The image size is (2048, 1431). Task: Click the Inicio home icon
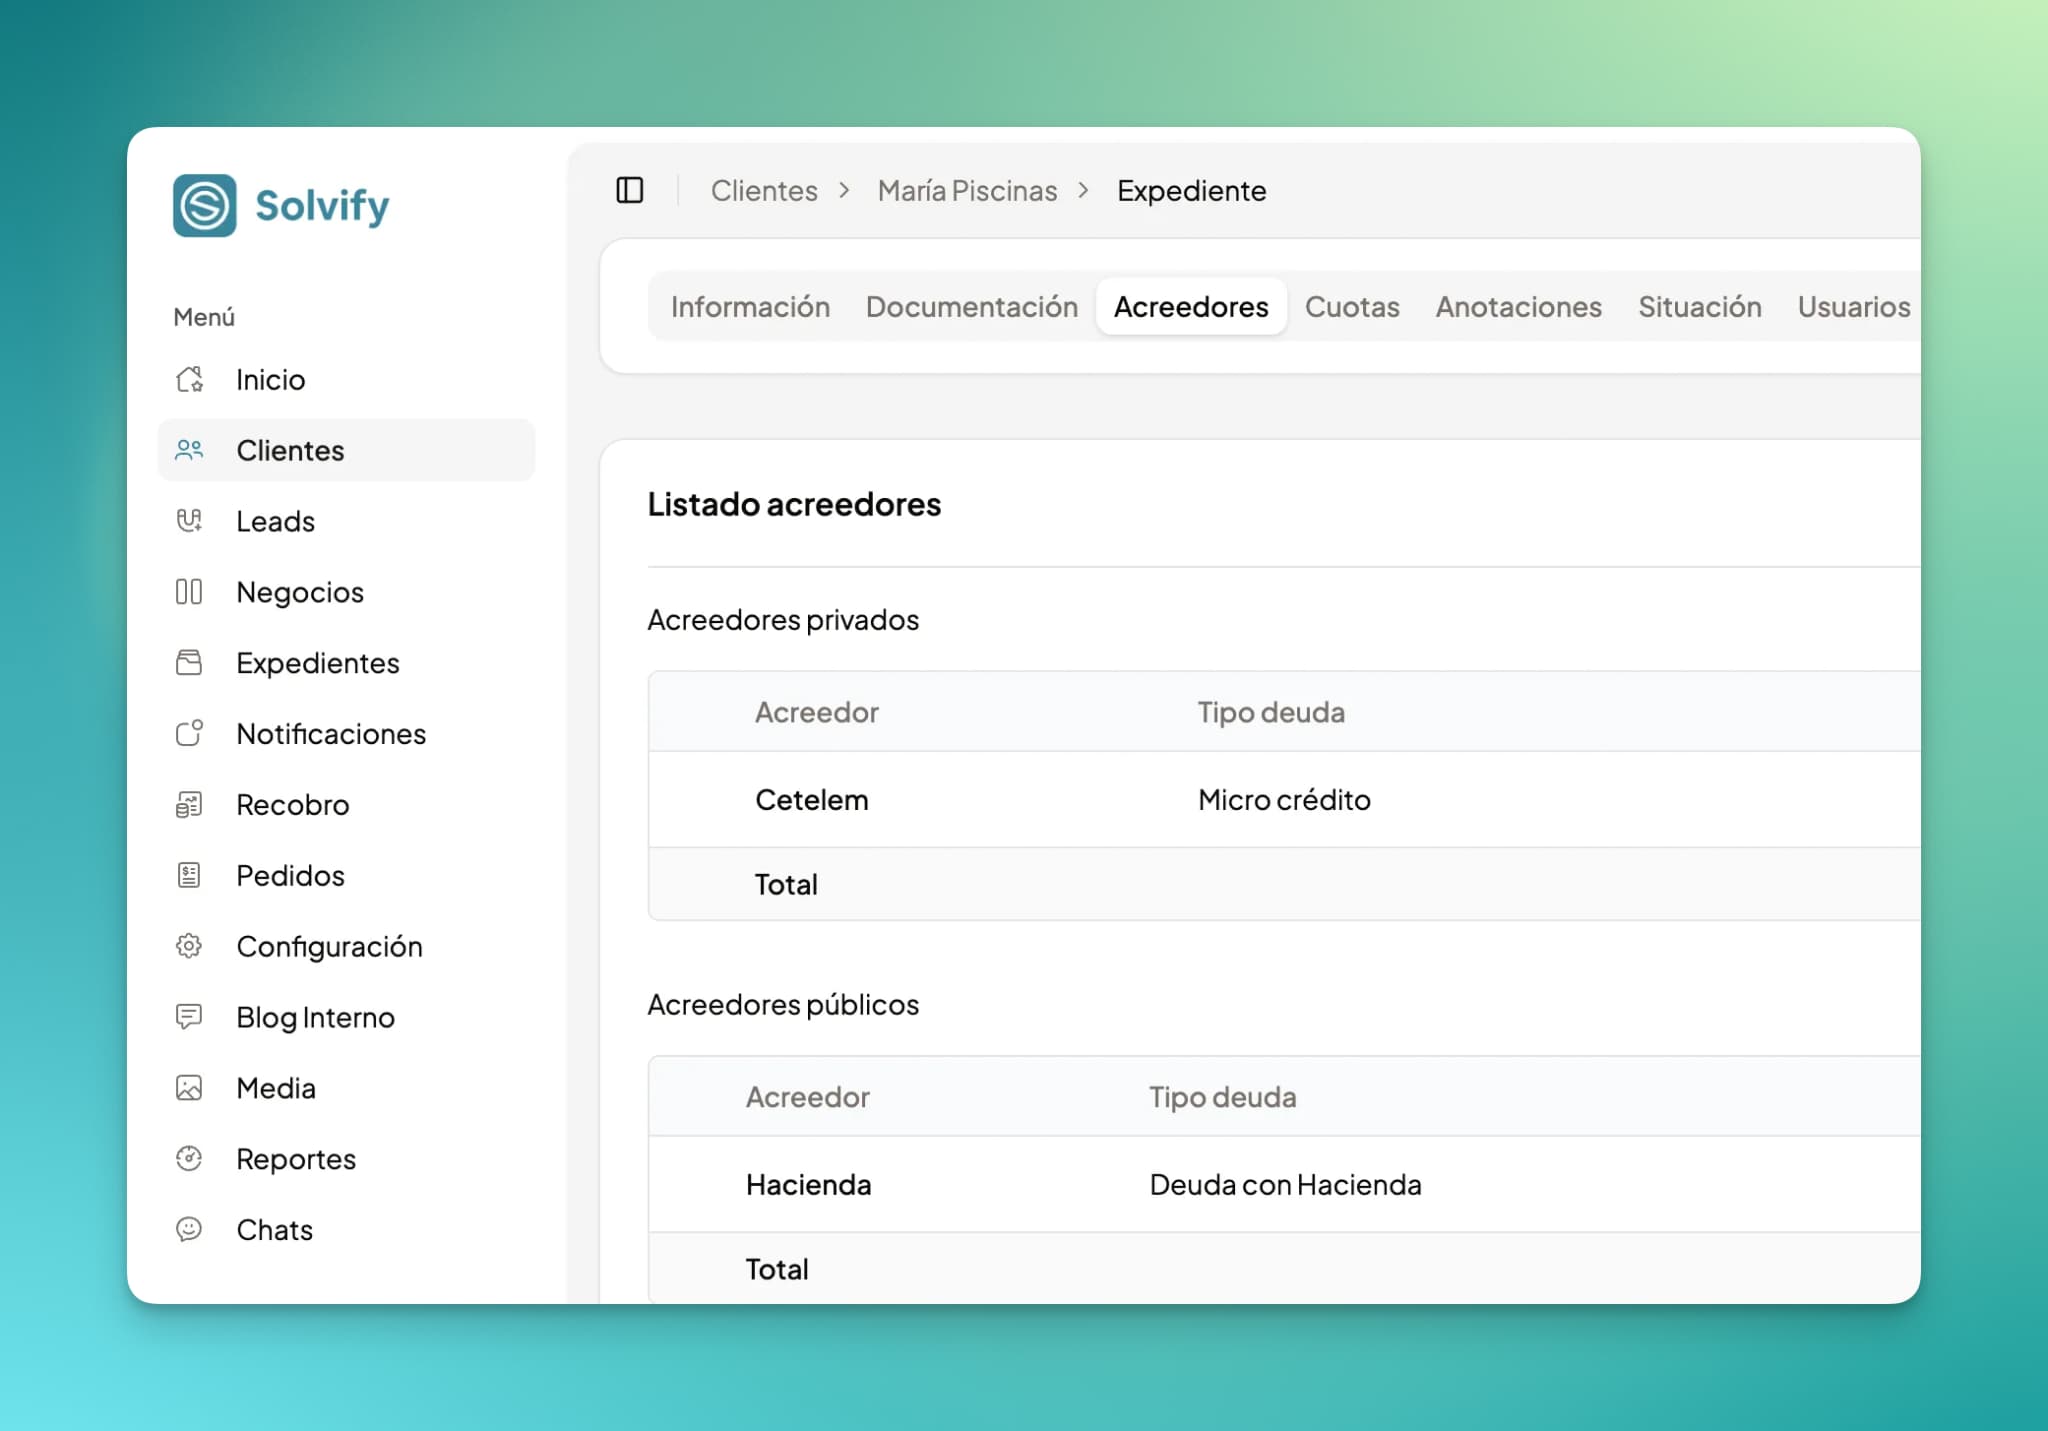pos(189,380)
